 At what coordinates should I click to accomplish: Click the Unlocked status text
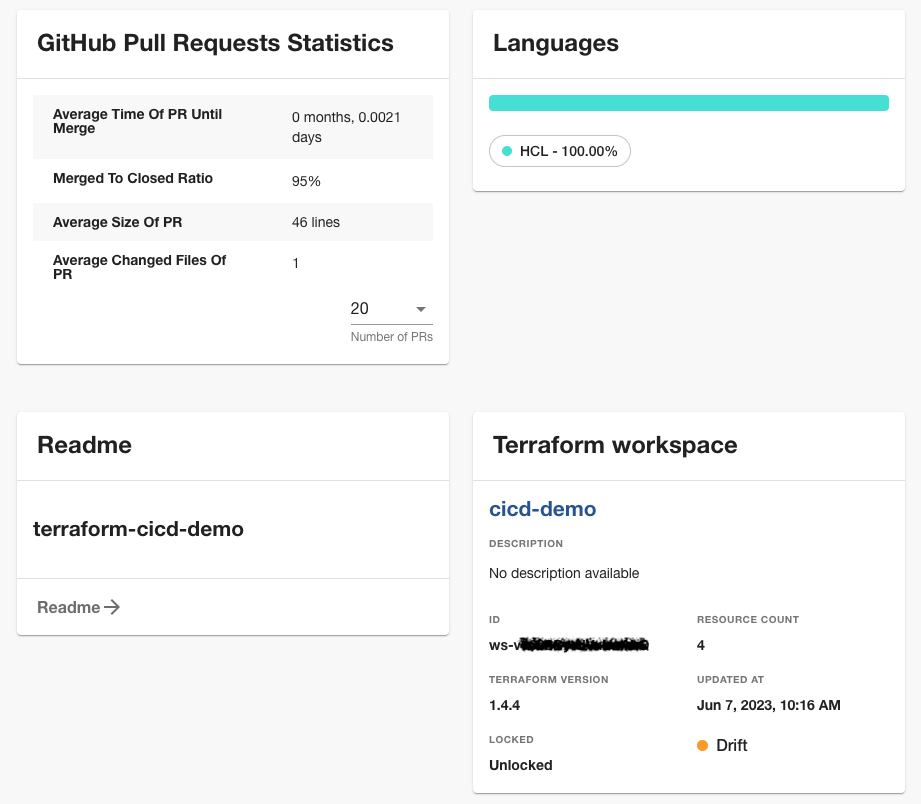tap(520, 765)
